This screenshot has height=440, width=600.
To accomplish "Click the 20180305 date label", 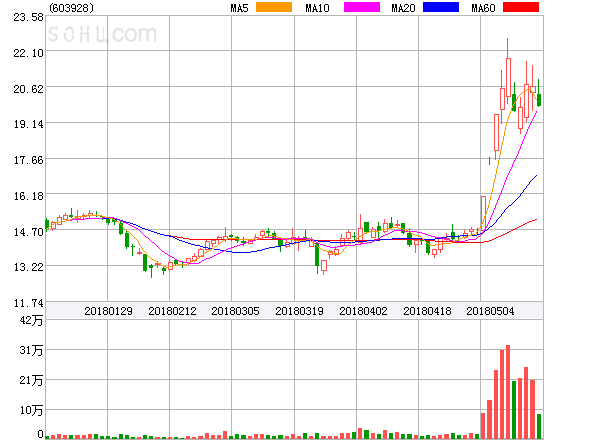I will click(x=235, y=311).
